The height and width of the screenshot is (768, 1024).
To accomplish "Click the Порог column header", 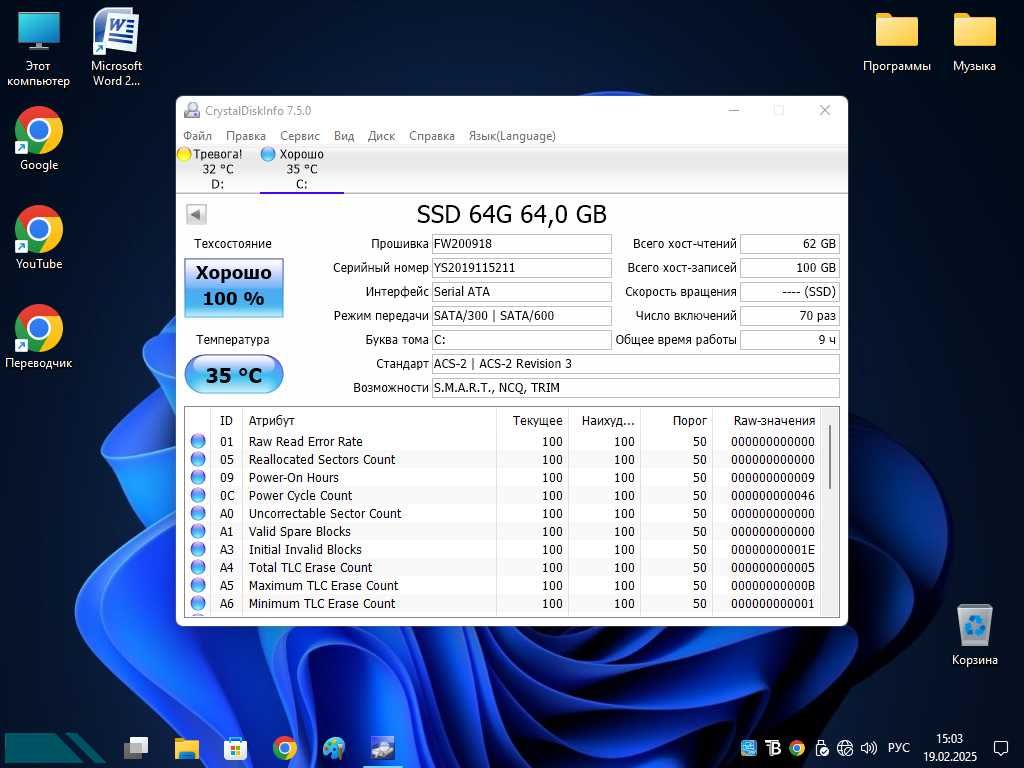I will (676, 421).
